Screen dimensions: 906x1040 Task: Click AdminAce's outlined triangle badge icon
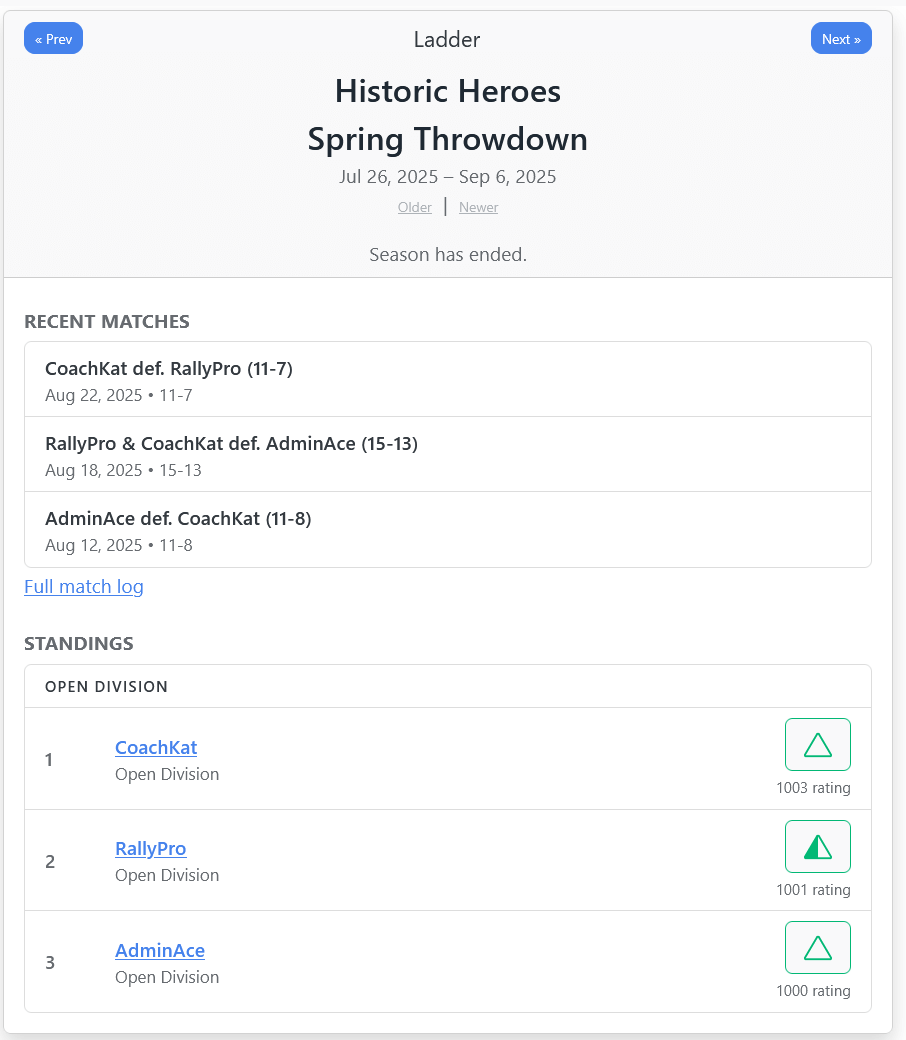(817, 948)
